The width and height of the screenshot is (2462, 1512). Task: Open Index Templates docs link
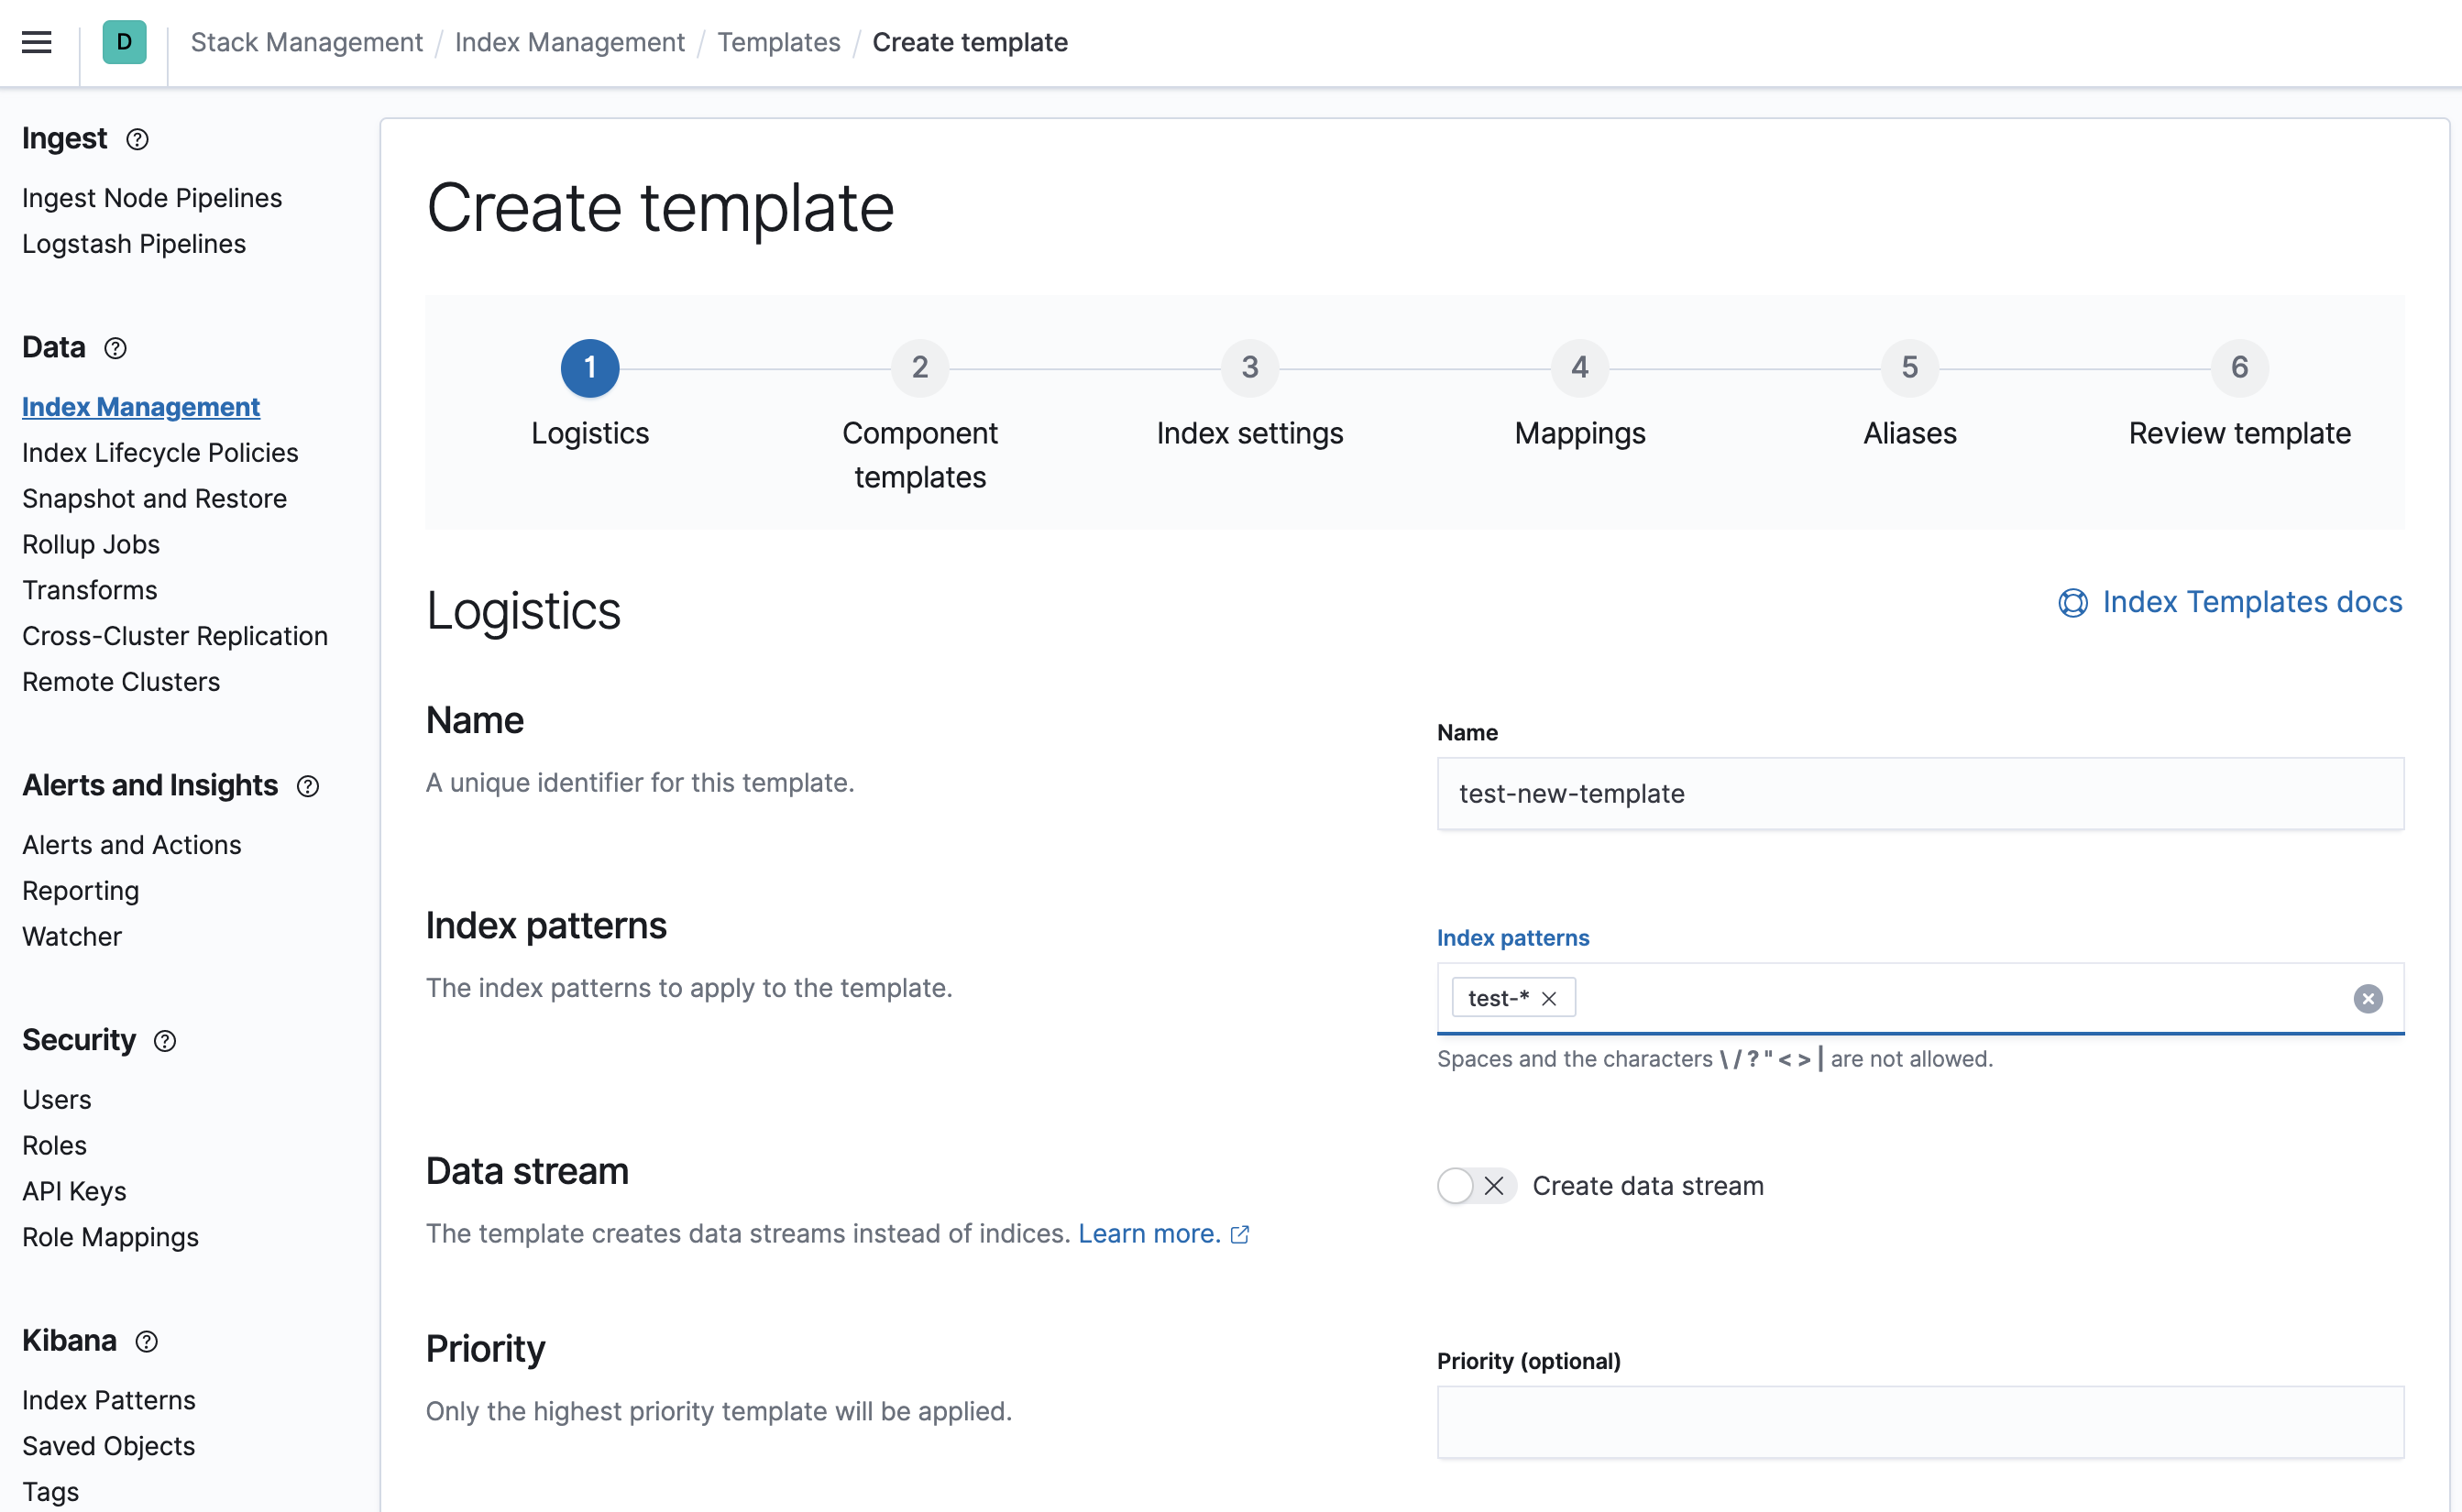point(2251,602)
